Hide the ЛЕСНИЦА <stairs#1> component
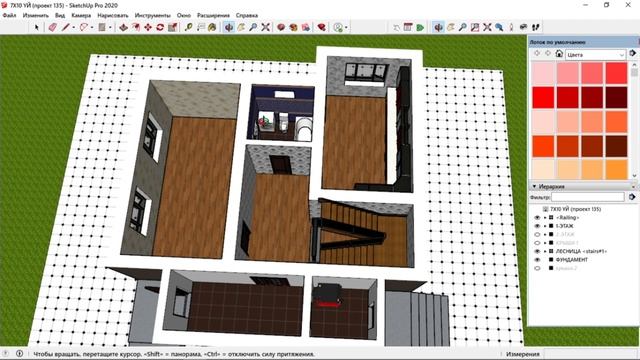640x360 pixels. pyautogui.click(x=537, y=251)
